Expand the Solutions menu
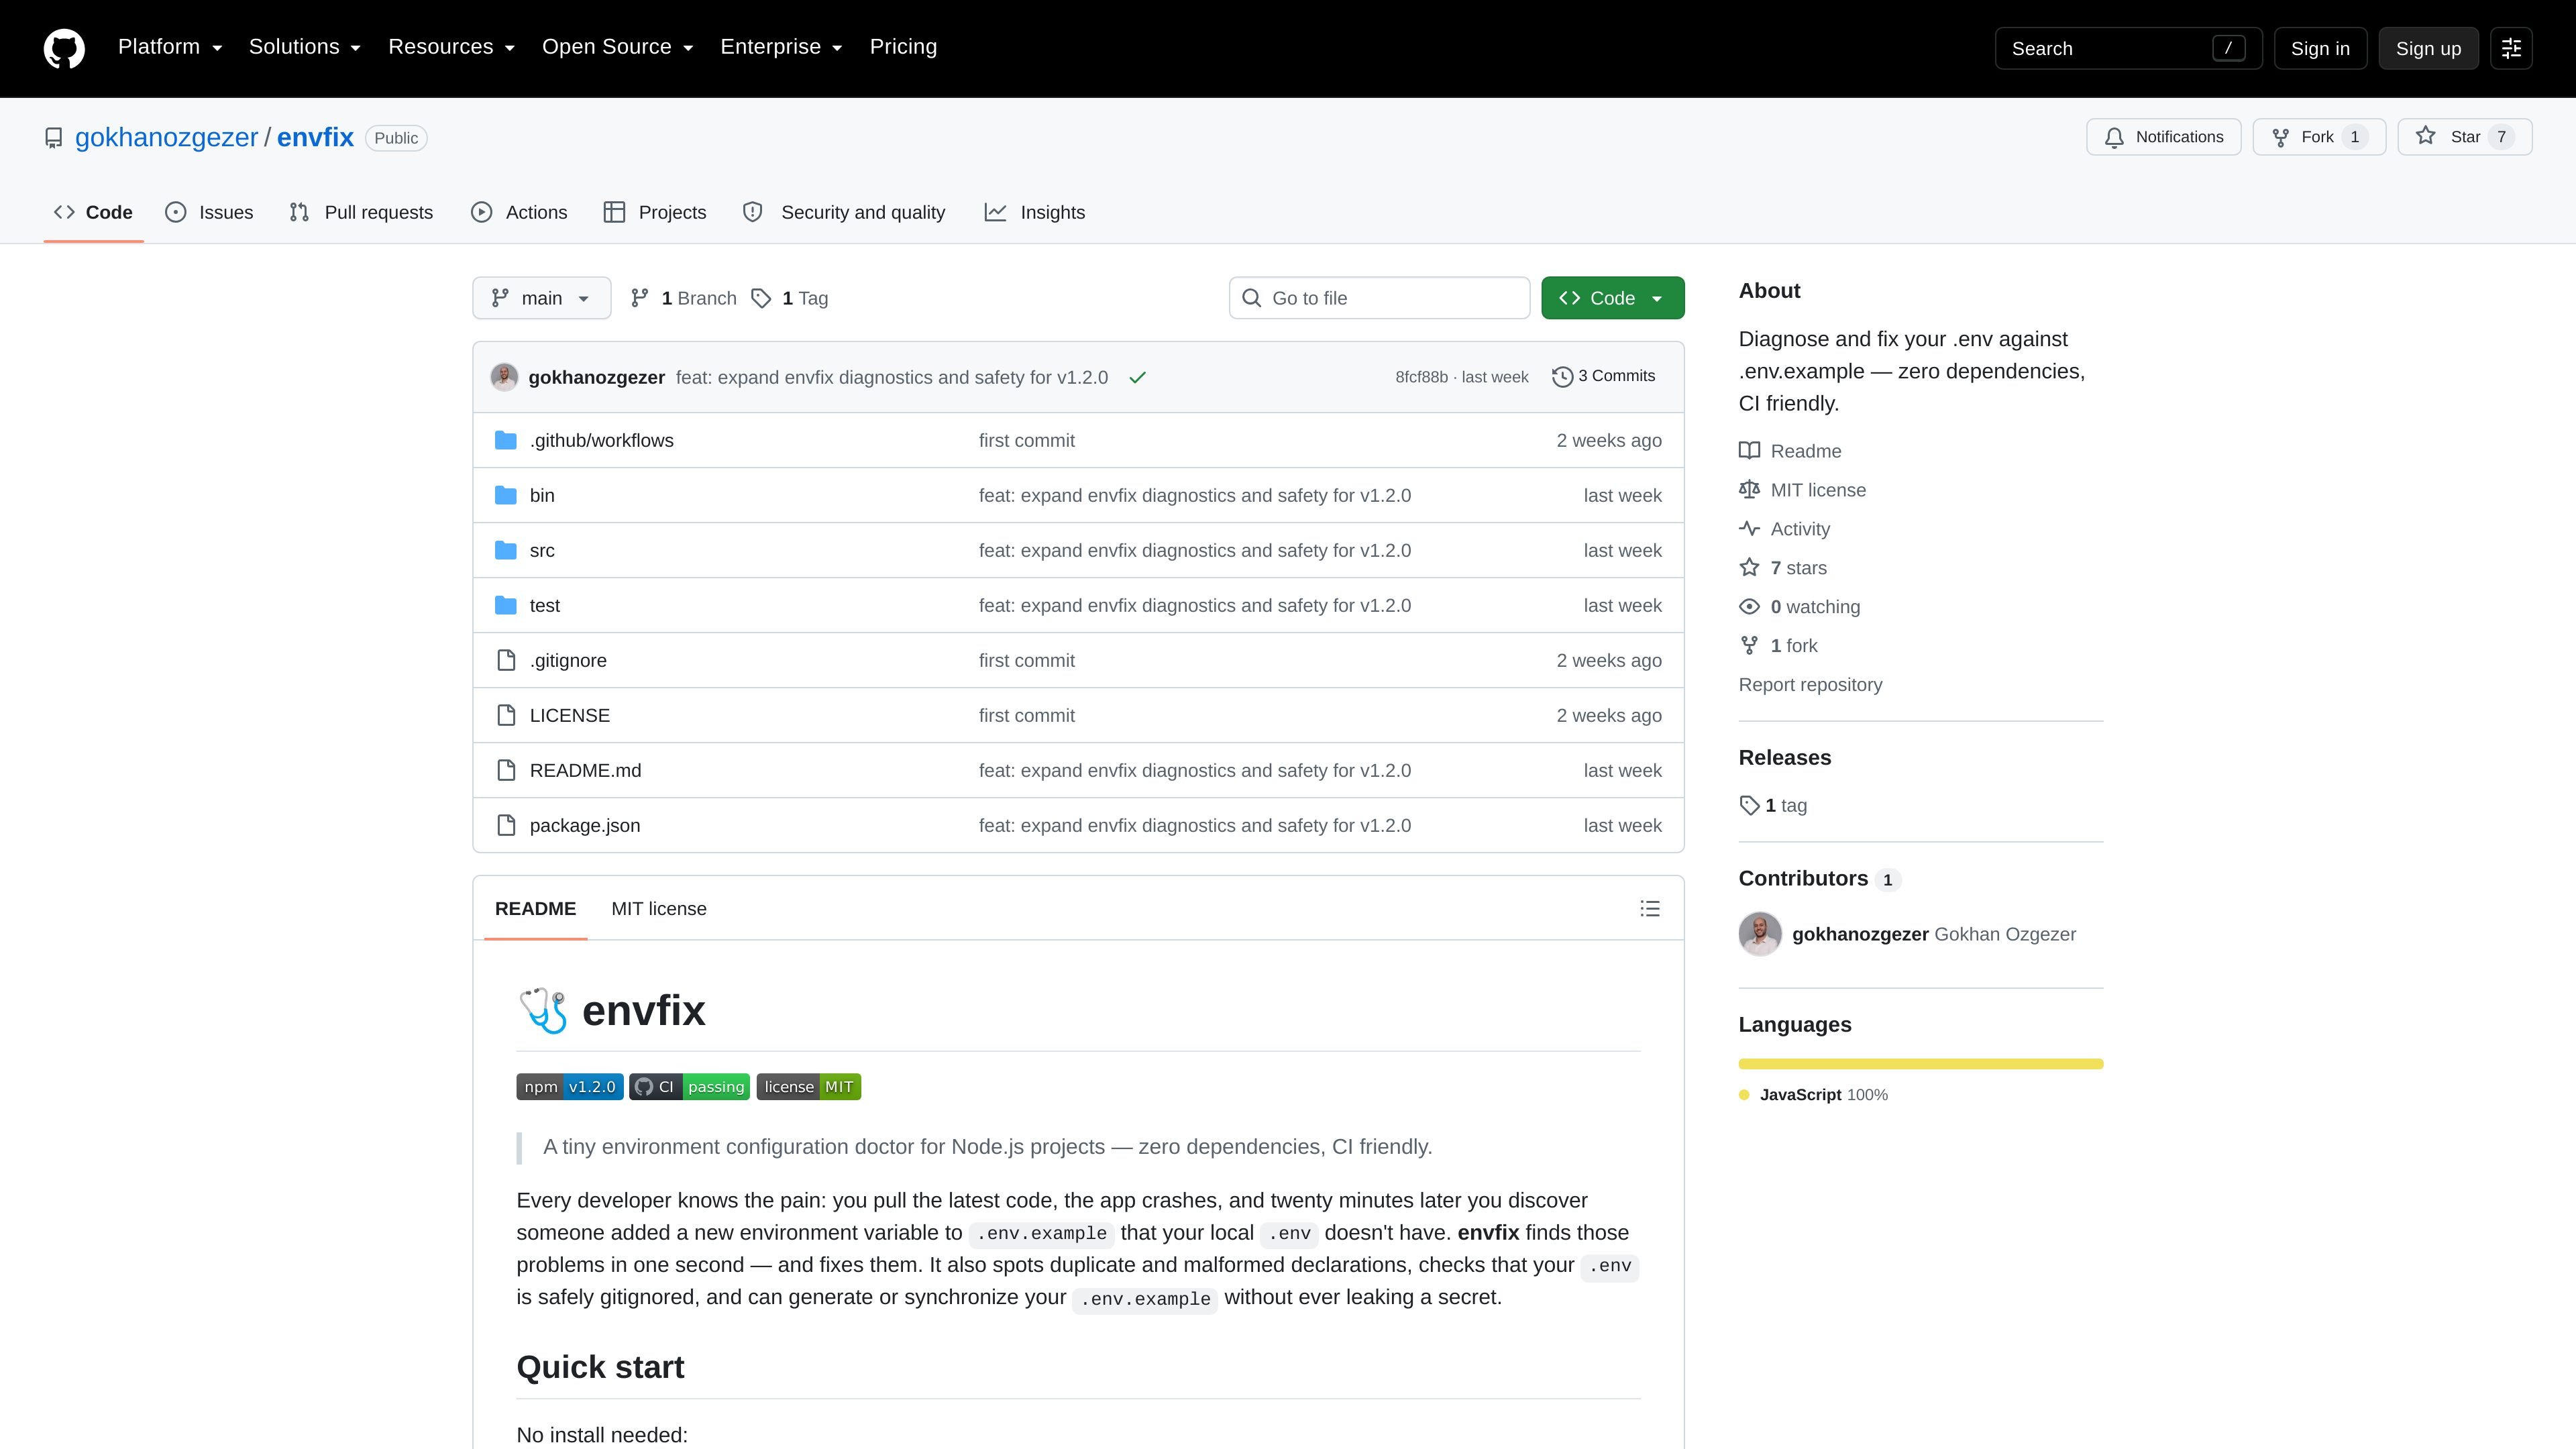 [305, 47]
